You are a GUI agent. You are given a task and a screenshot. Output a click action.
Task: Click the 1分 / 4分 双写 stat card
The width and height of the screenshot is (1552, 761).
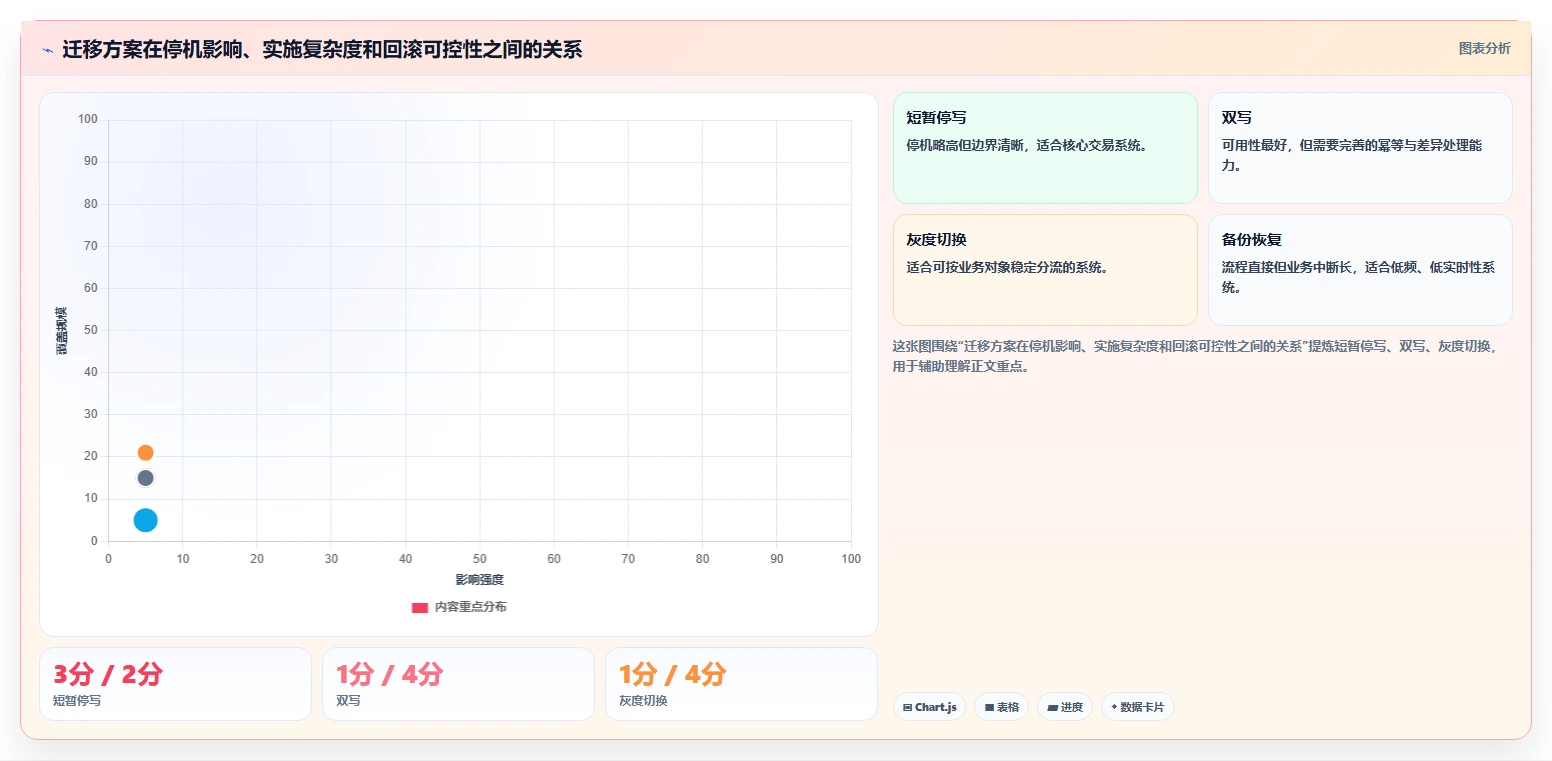458,684
